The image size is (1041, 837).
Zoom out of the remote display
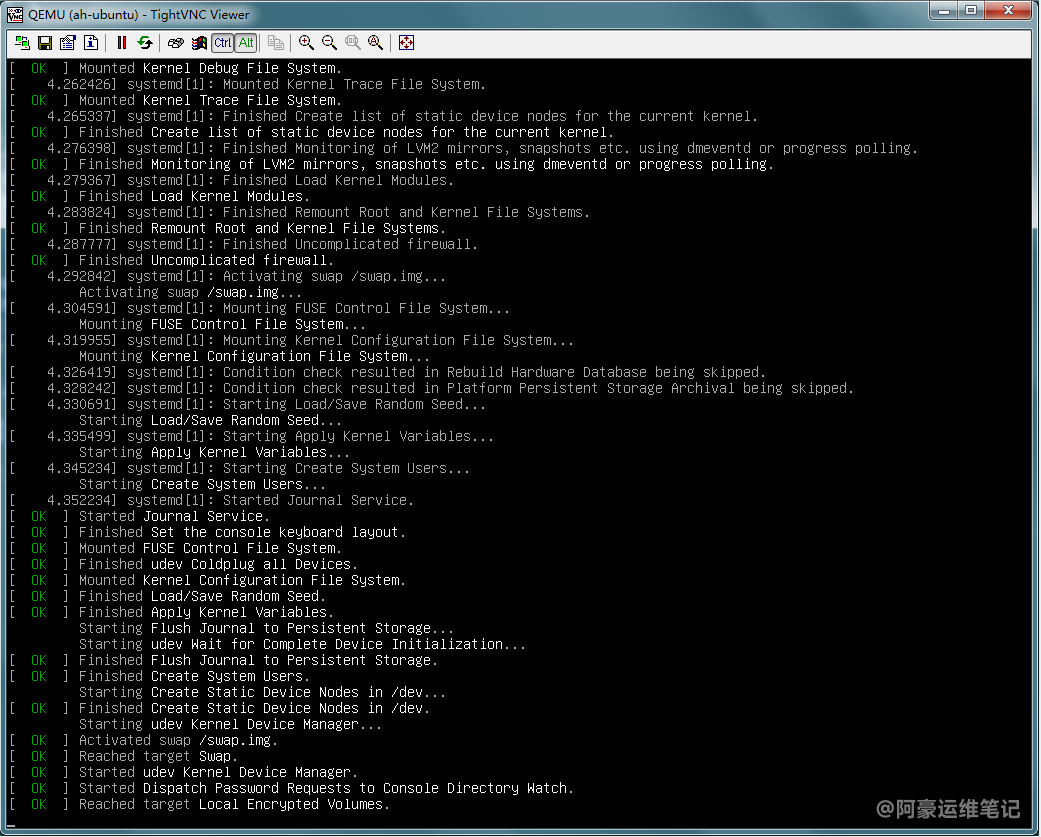[329, 43]
